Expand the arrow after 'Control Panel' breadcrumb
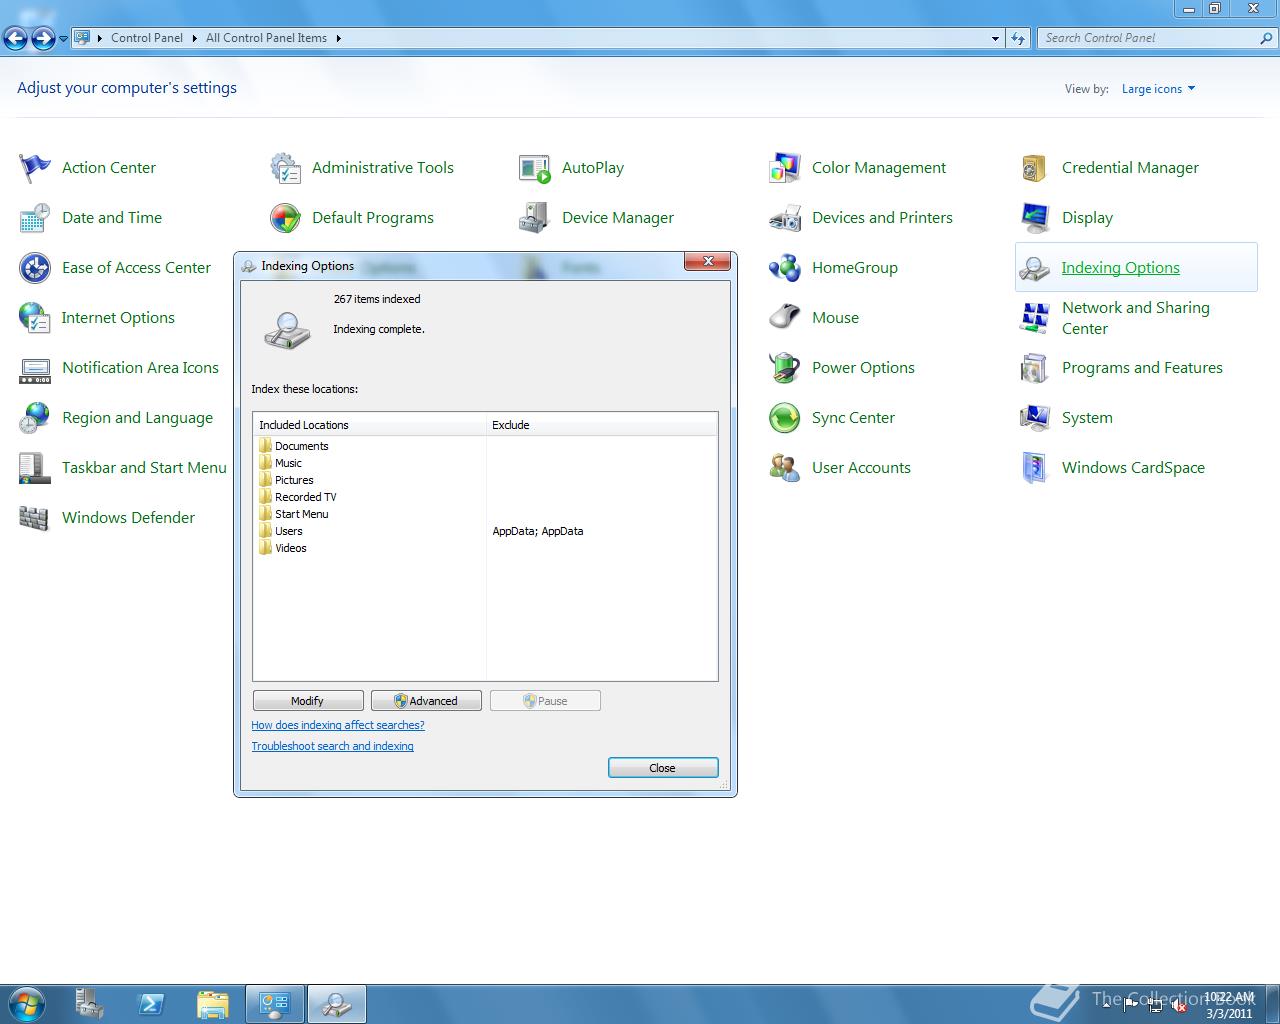The height and width of the screenshot is (1024, 1280). pyautogui.click(x=194, y=38)
